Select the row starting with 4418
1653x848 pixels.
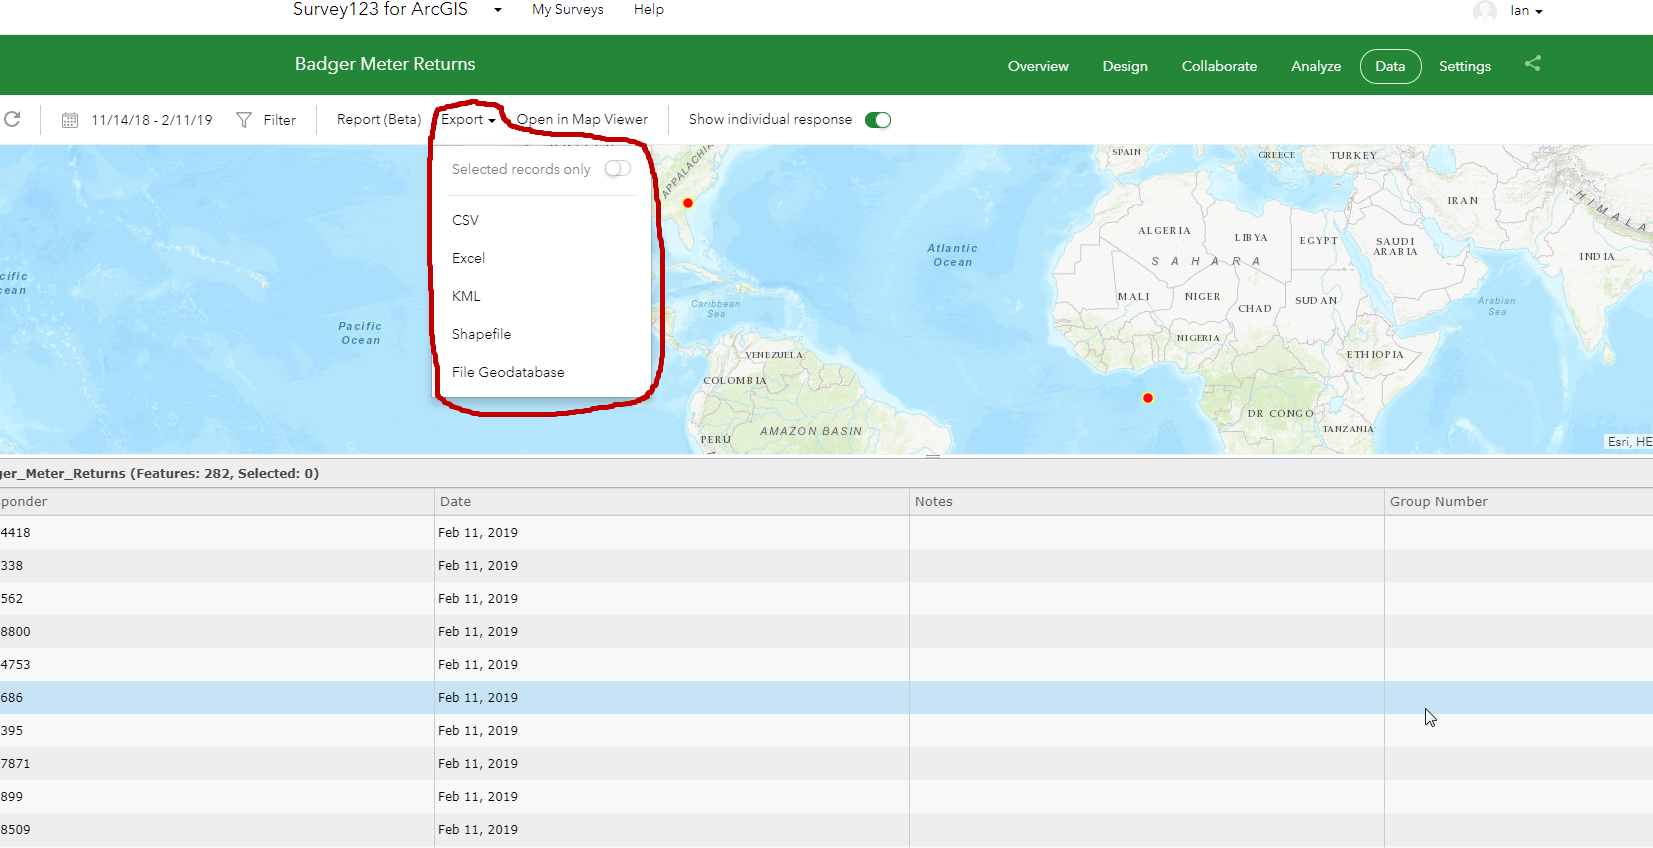[826, 533]
